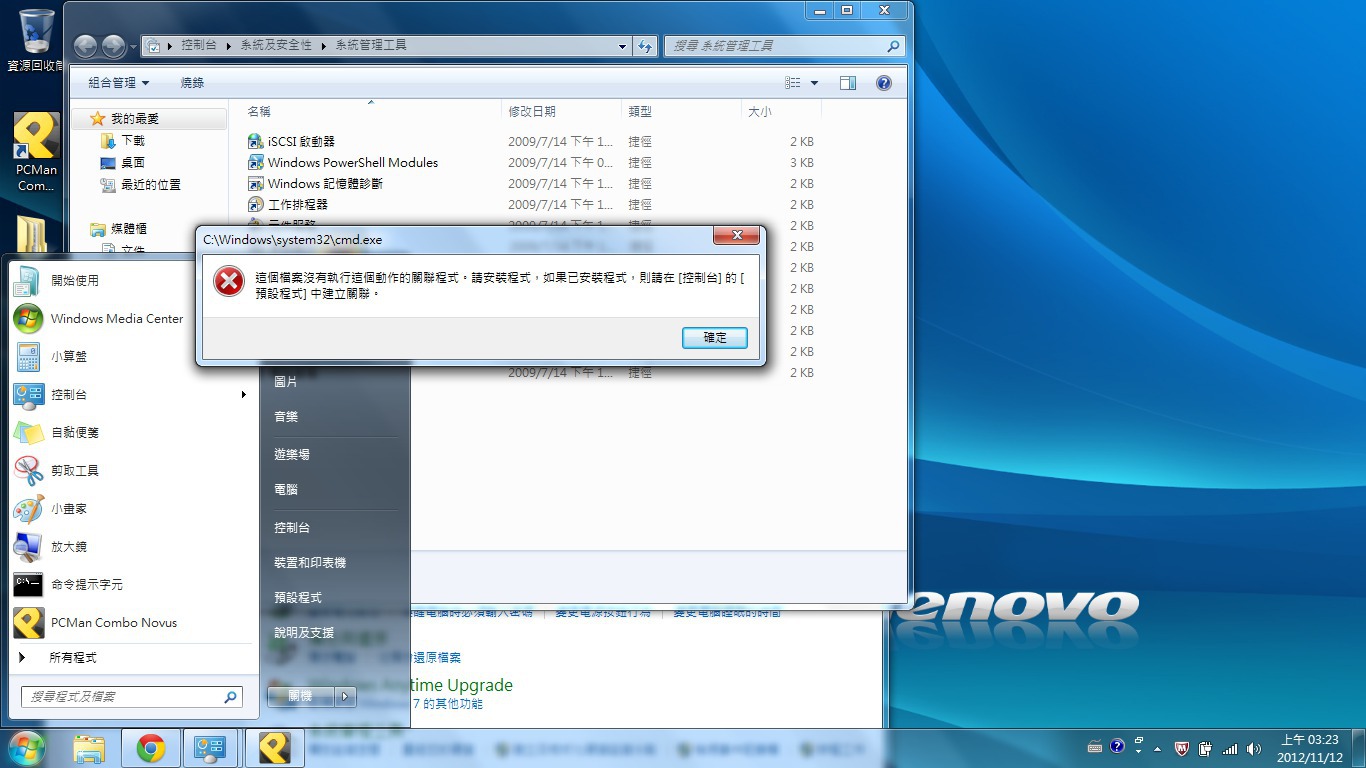Open the address bar history dropdown

(x=622, y=46)
